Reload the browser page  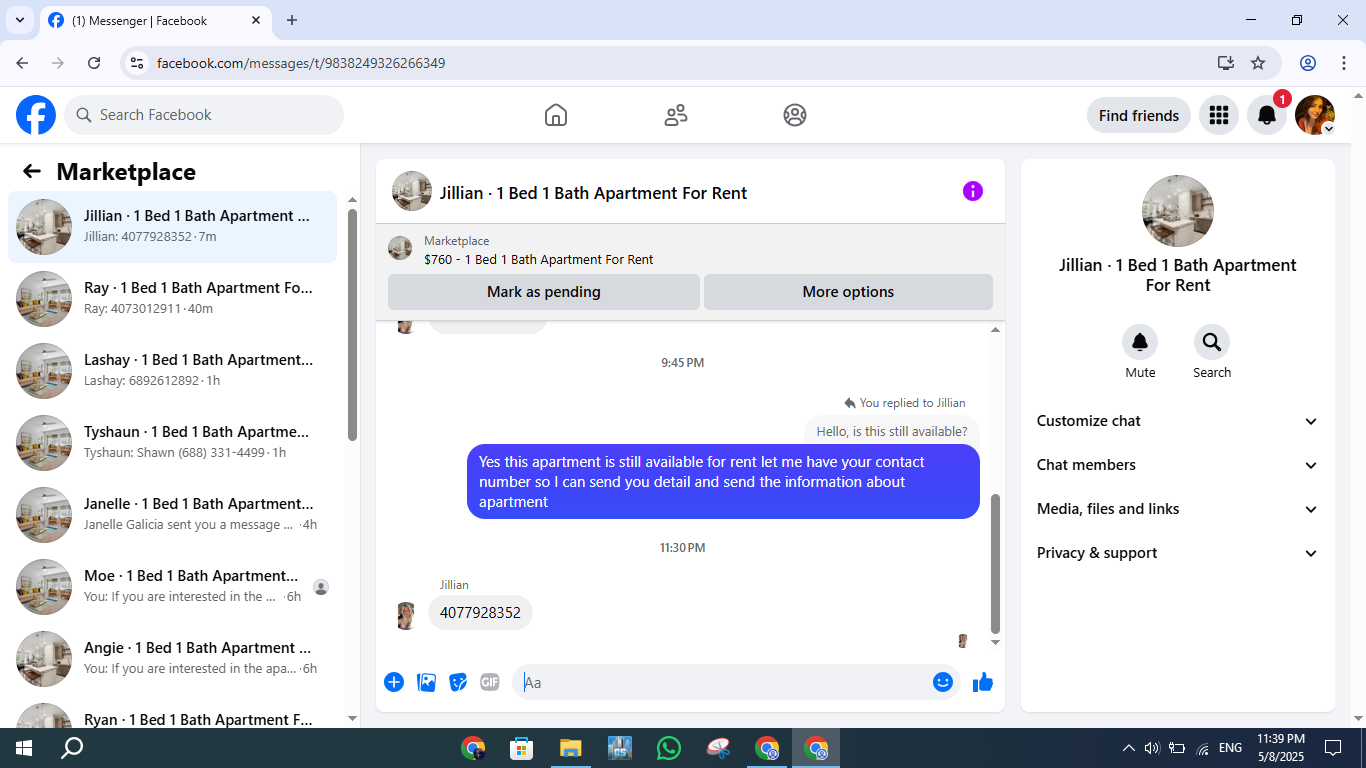coord(94,63)
